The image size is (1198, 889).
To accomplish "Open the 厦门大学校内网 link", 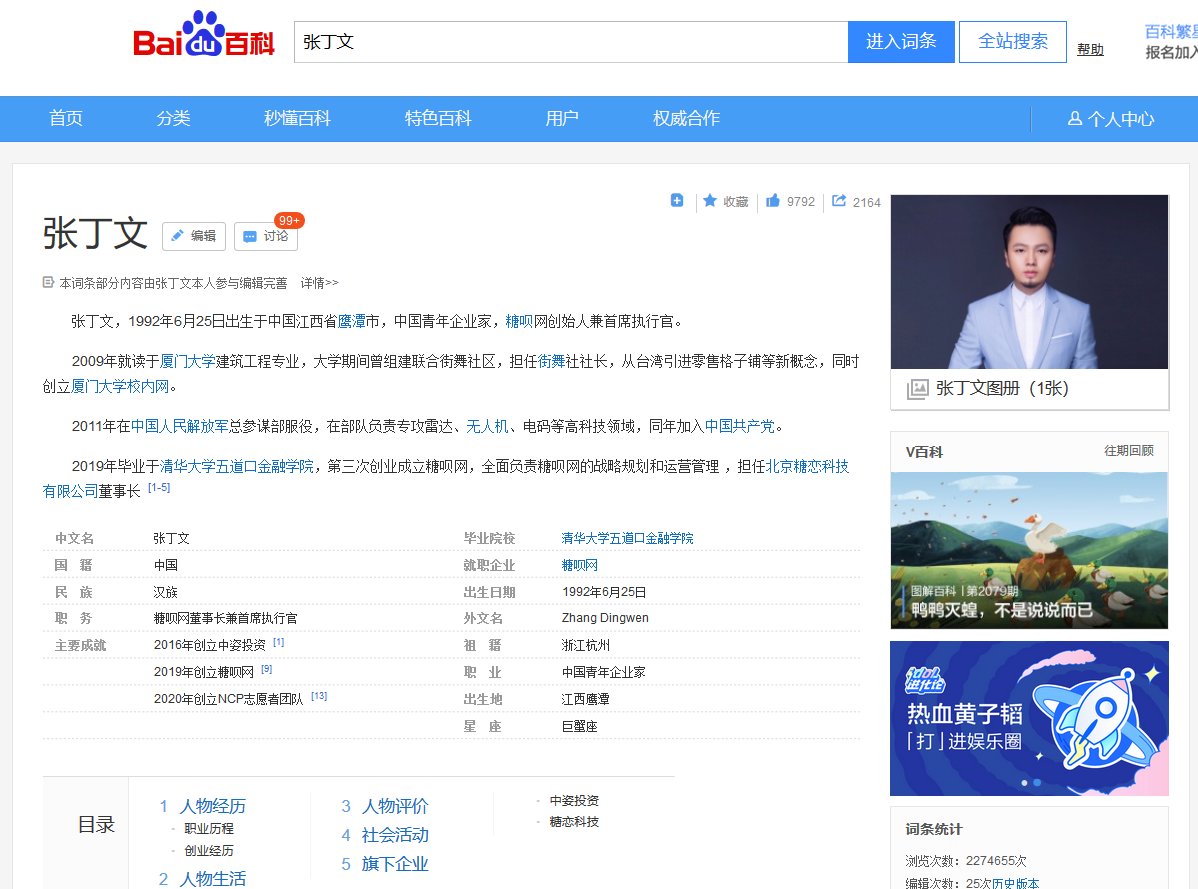I will pos(120,386).
